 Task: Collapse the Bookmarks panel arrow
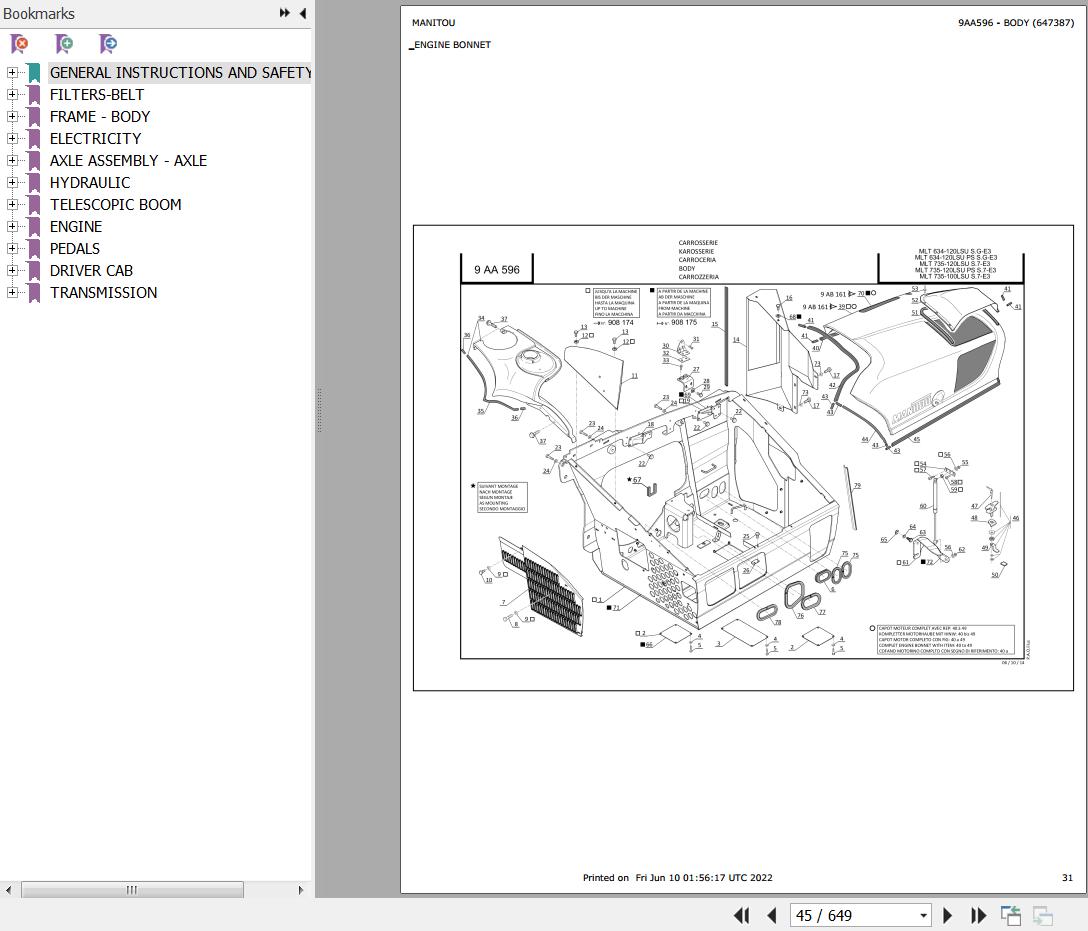click(x=303, y=13)
